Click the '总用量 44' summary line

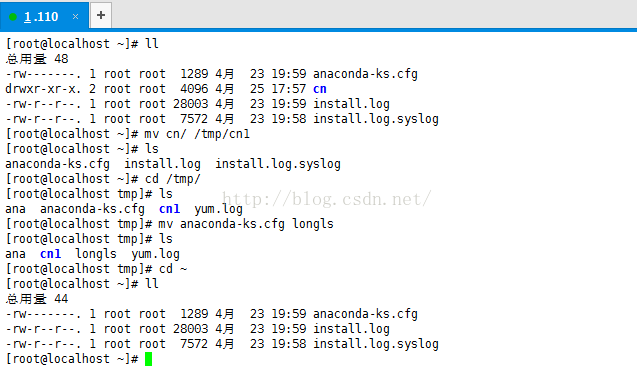[x=37, y=299]
